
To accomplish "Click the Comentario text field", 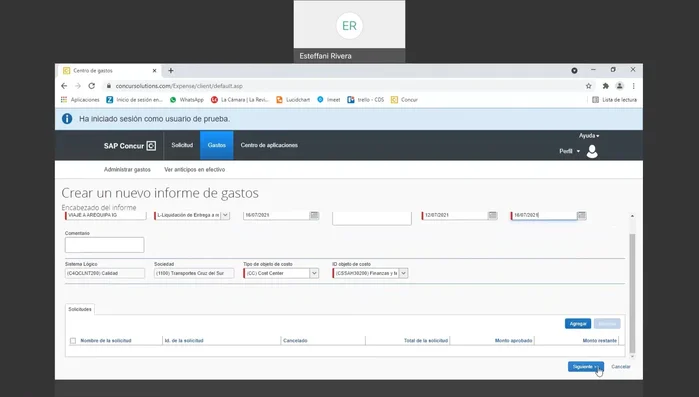I will [104, 245].
